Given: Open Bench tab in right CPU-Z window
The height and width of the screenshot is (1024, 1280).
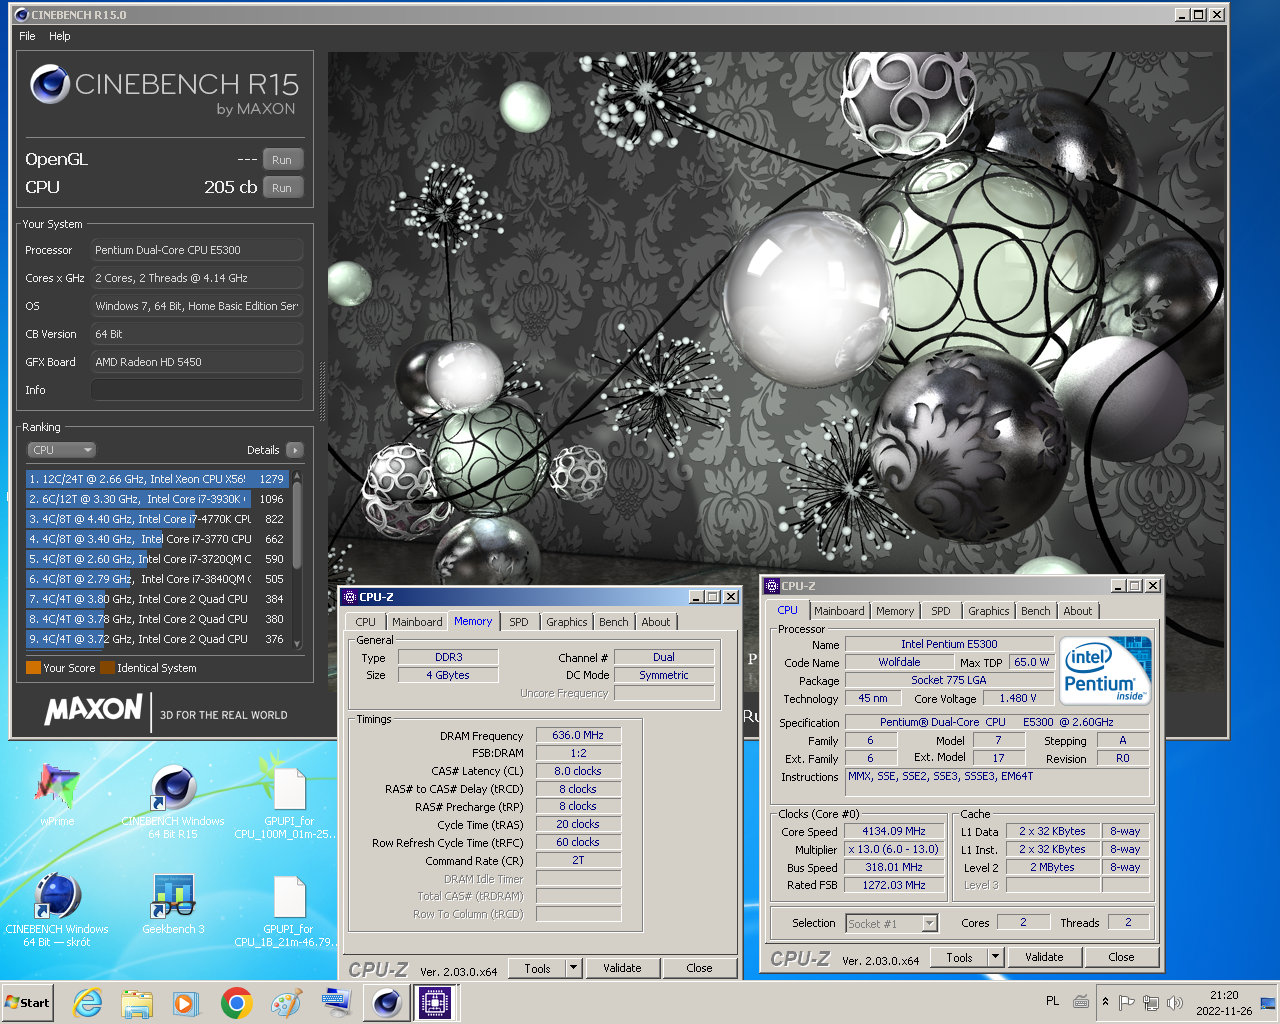Looking at the screenshot, I should [x=1036, y=611].
